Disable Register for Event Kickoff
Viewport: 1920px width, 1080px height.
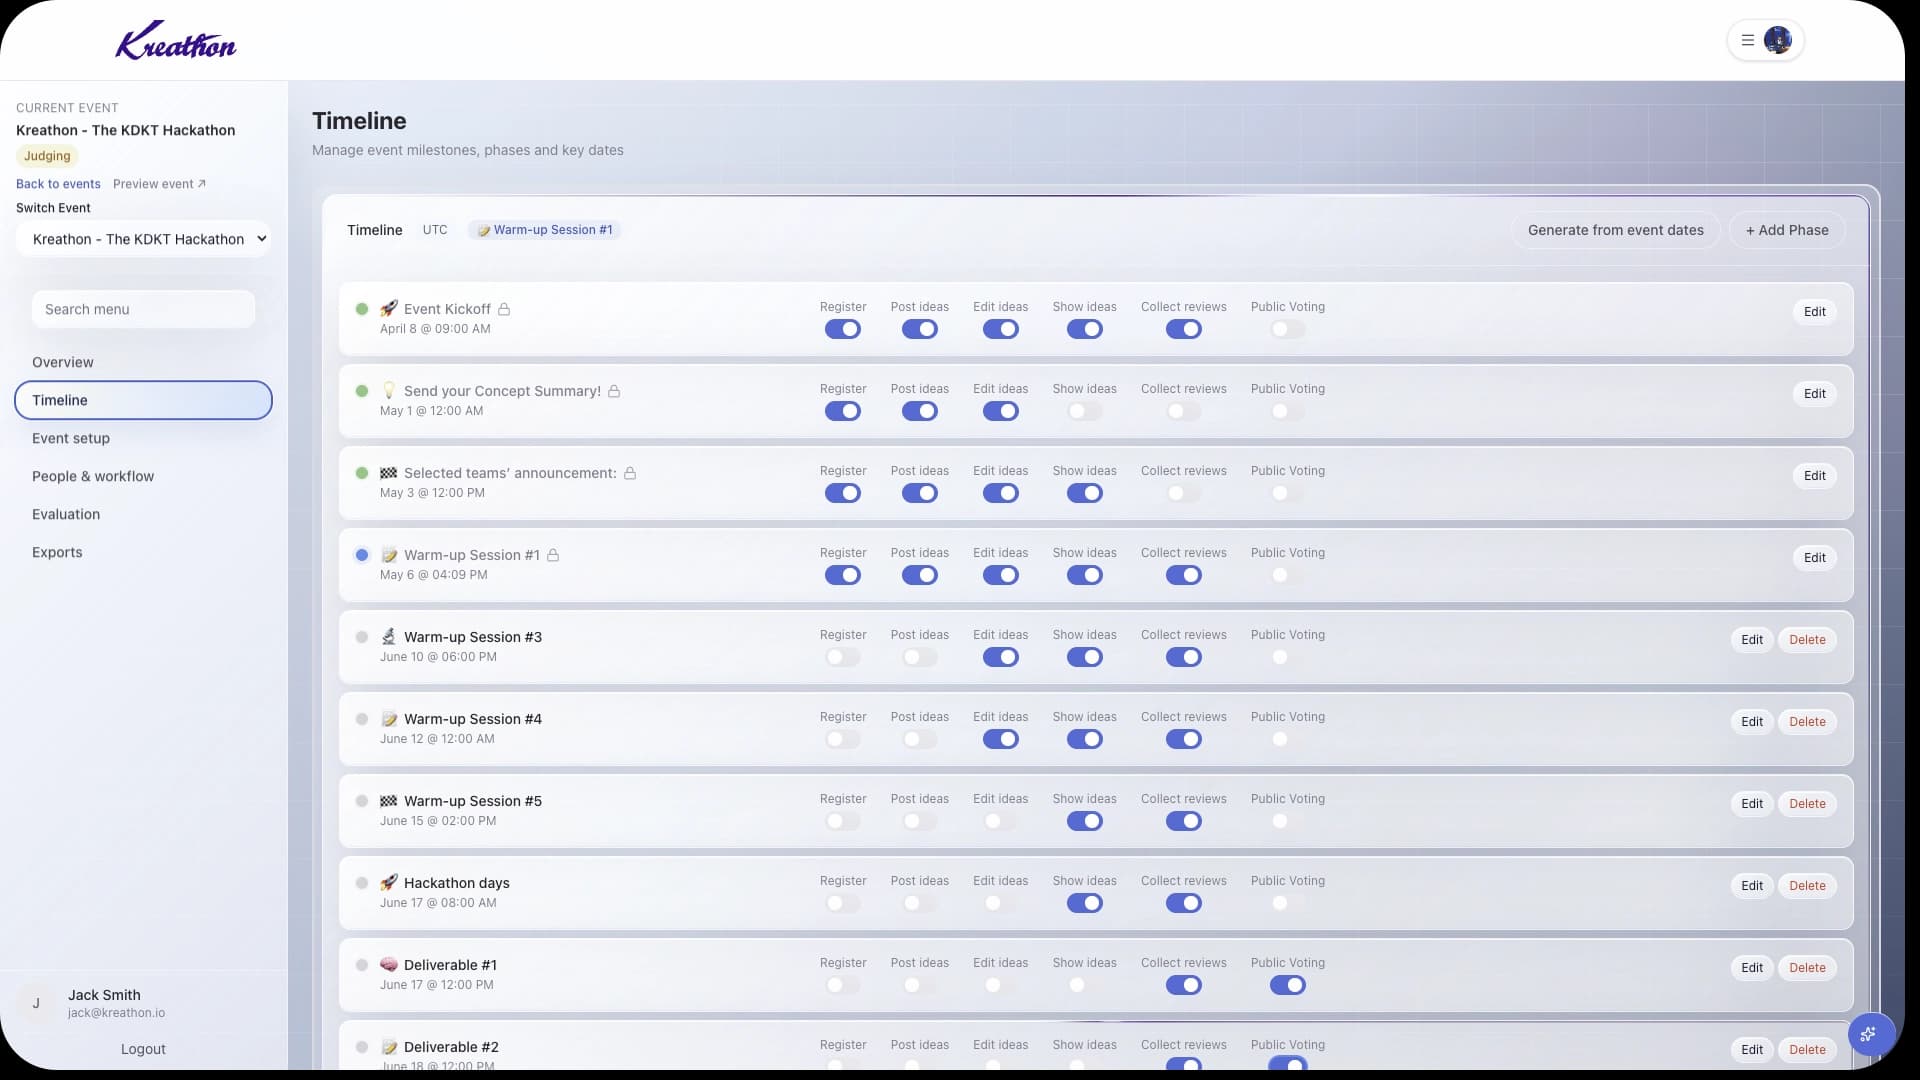pyautogui.click(x=843, y=329)
